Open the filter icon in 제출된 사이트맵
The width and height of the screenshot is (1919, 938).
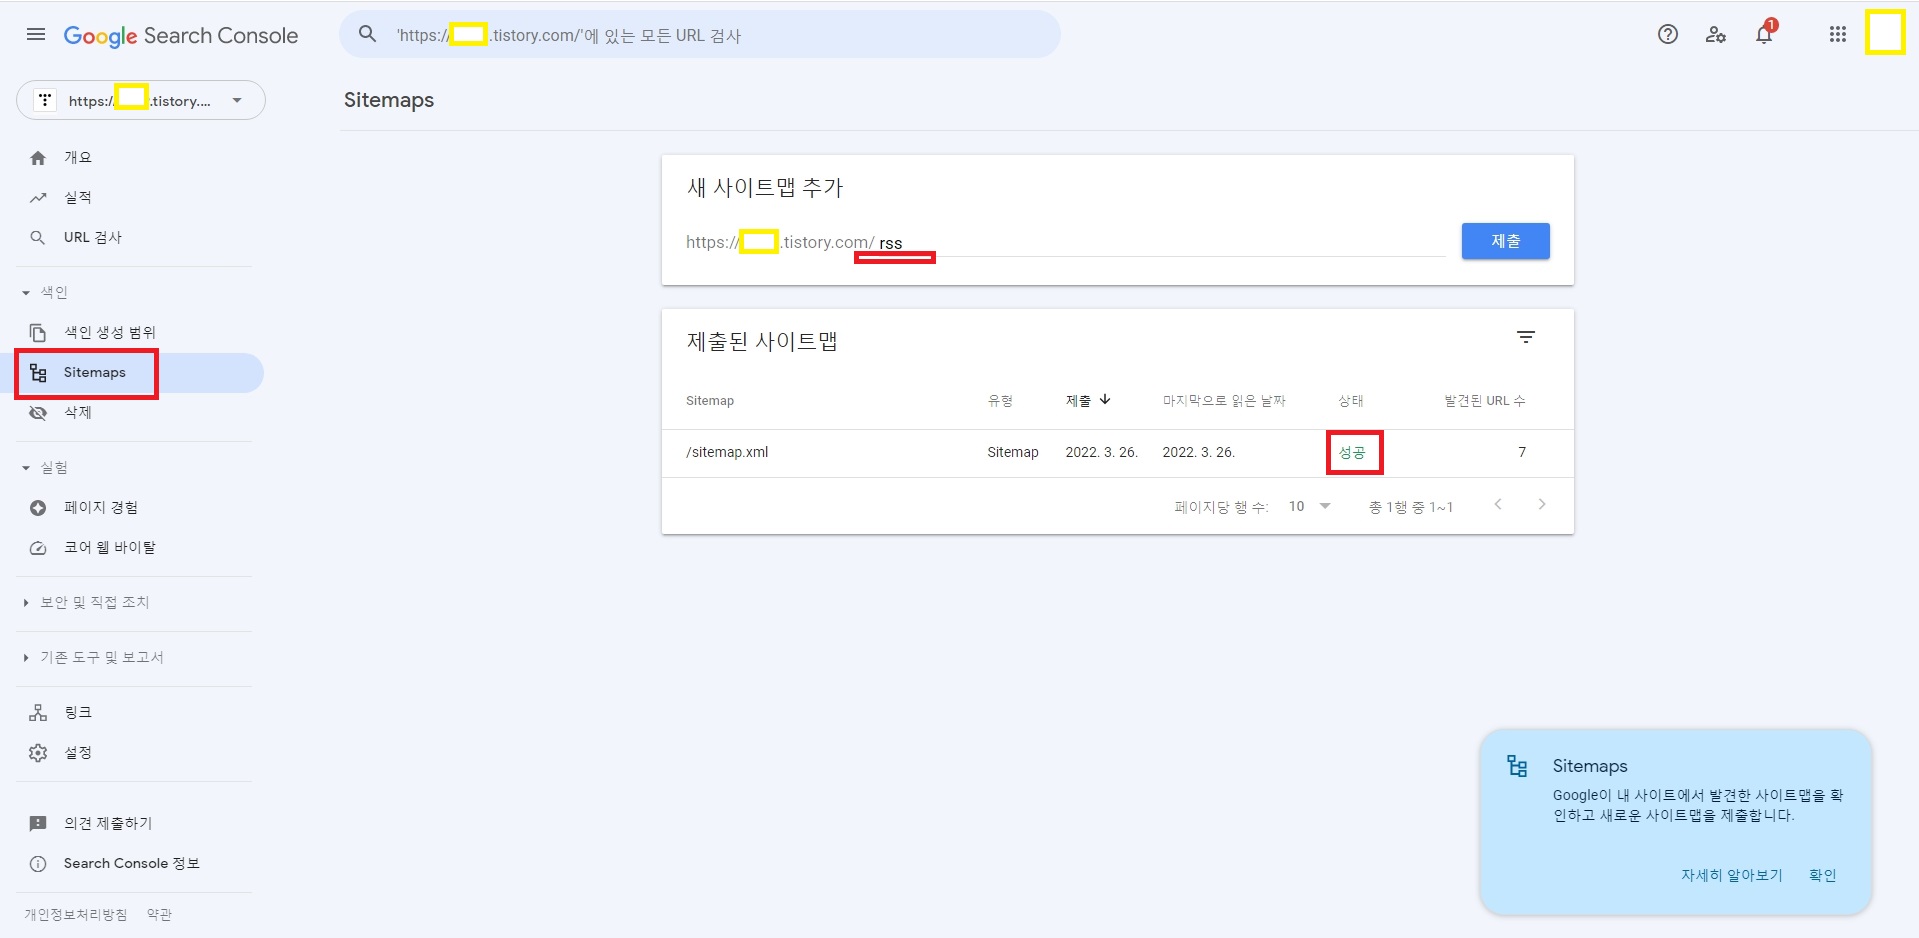pyautogui.click(x=1526, y=338)
